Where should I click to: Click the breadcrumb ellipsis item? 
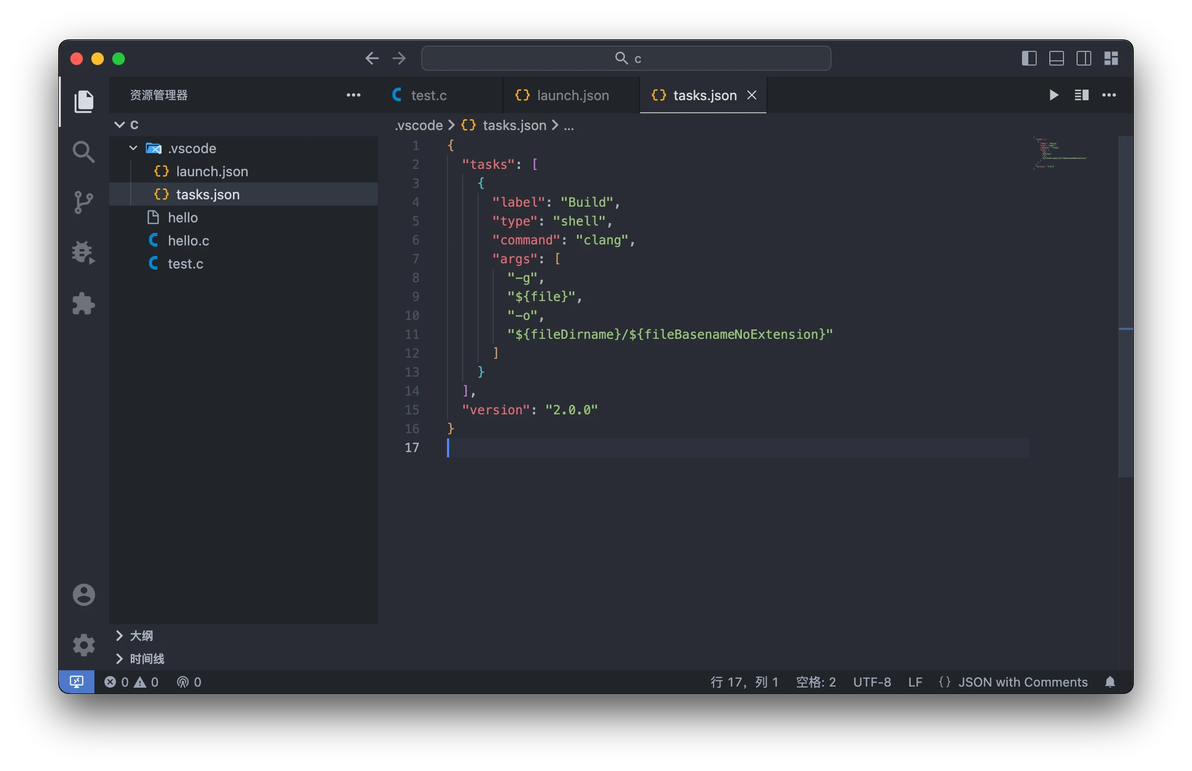click(569, 125)
